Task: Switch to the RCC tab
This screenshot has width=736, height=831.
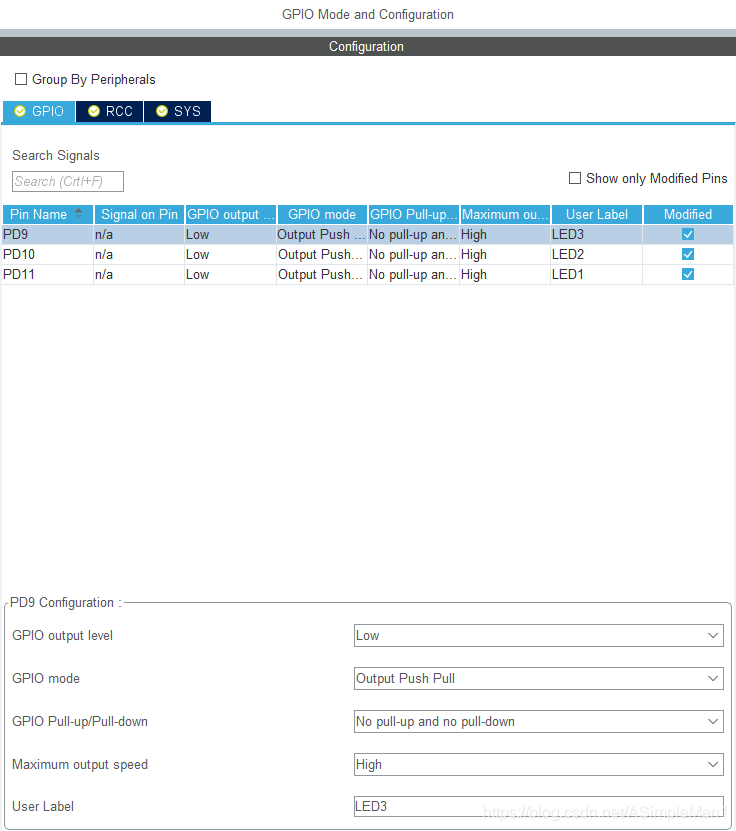Action: (110, 111)
